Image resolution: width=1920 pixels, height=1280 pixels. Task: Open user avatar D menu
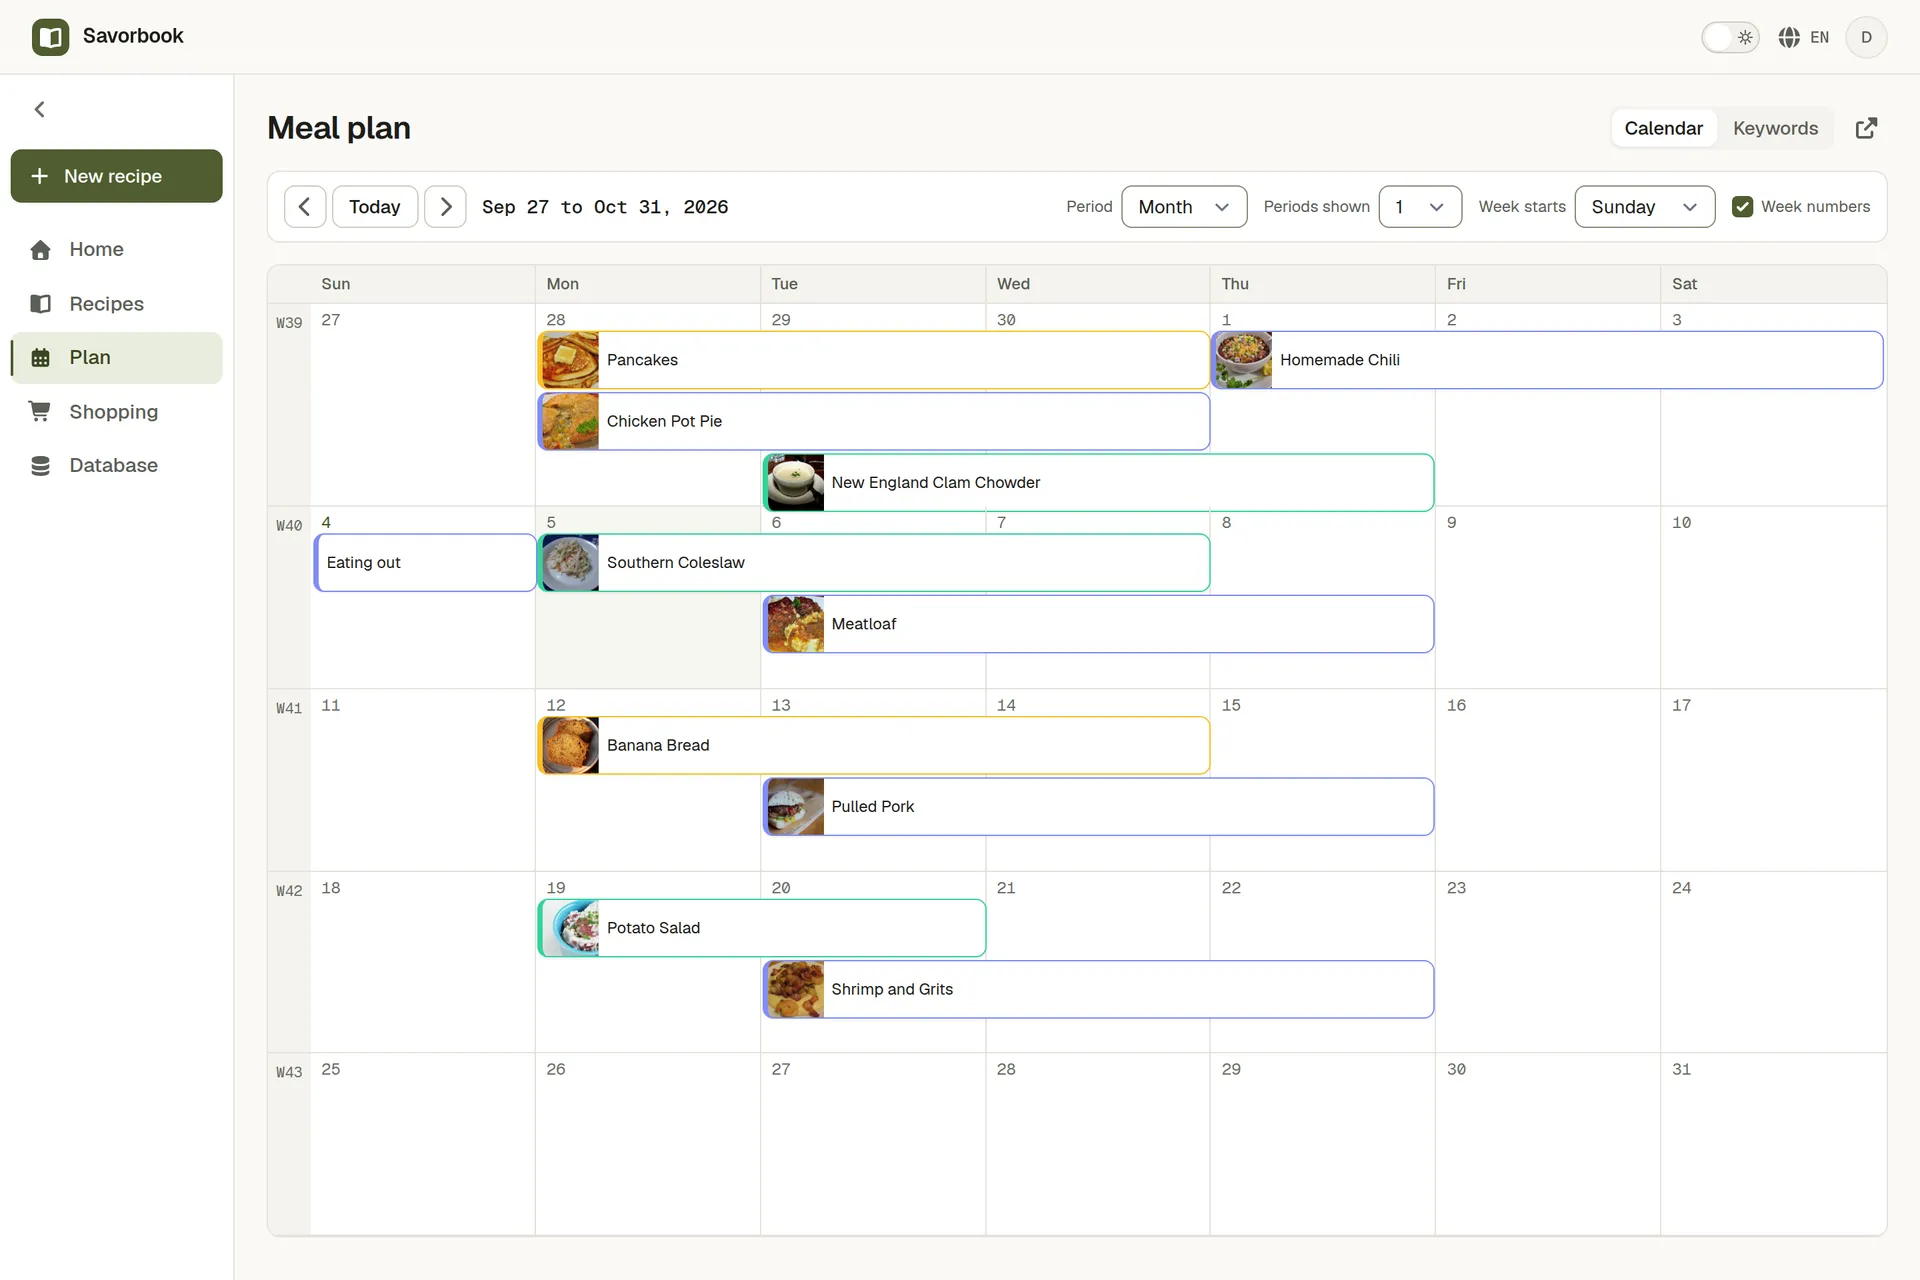[x=1866, y=37]
